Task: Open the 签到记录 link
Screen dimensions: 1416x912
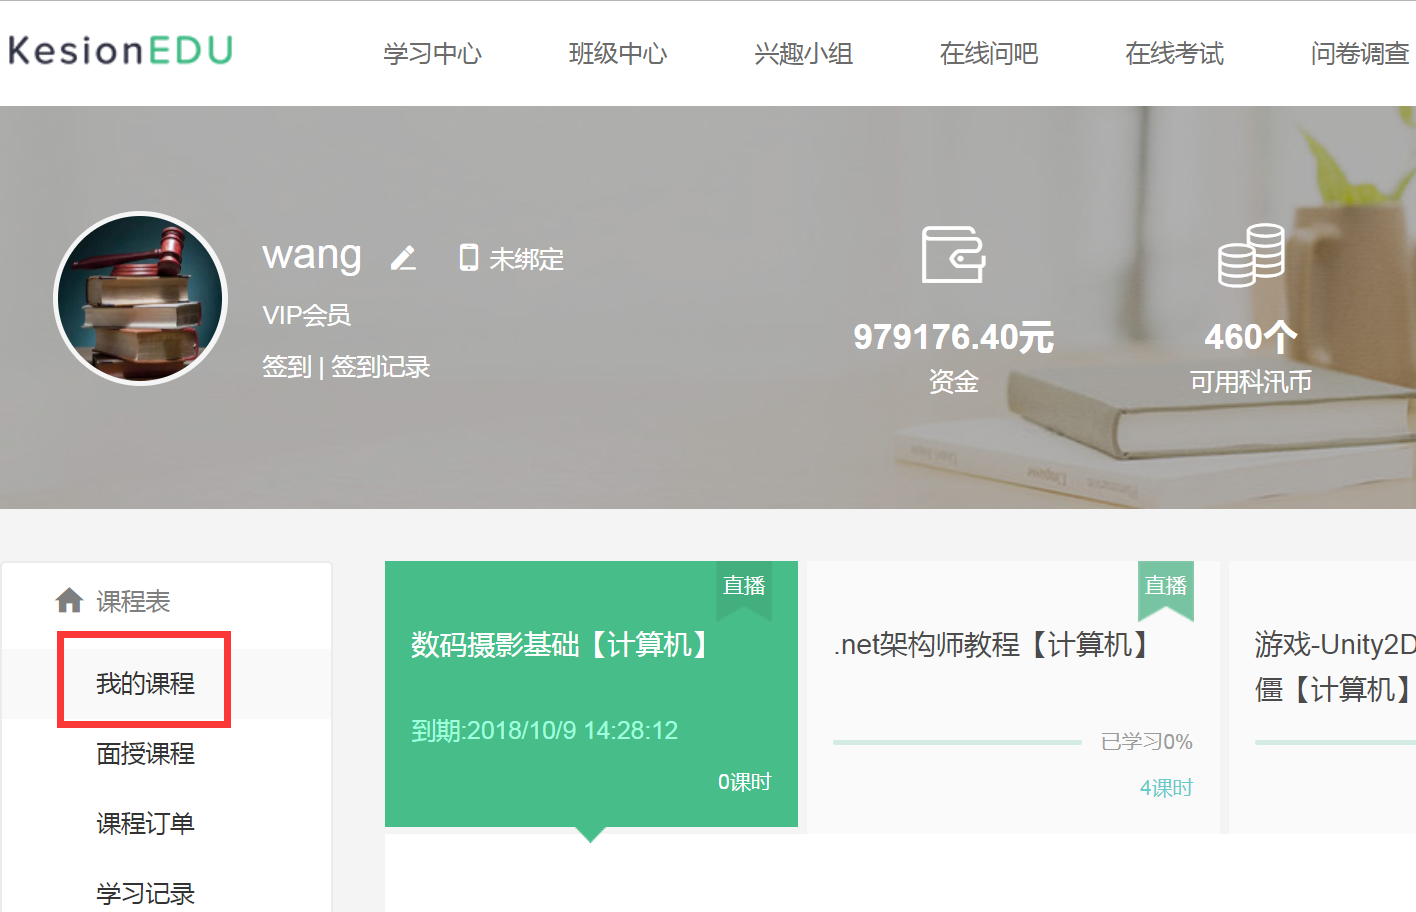Action: (380, 367)
